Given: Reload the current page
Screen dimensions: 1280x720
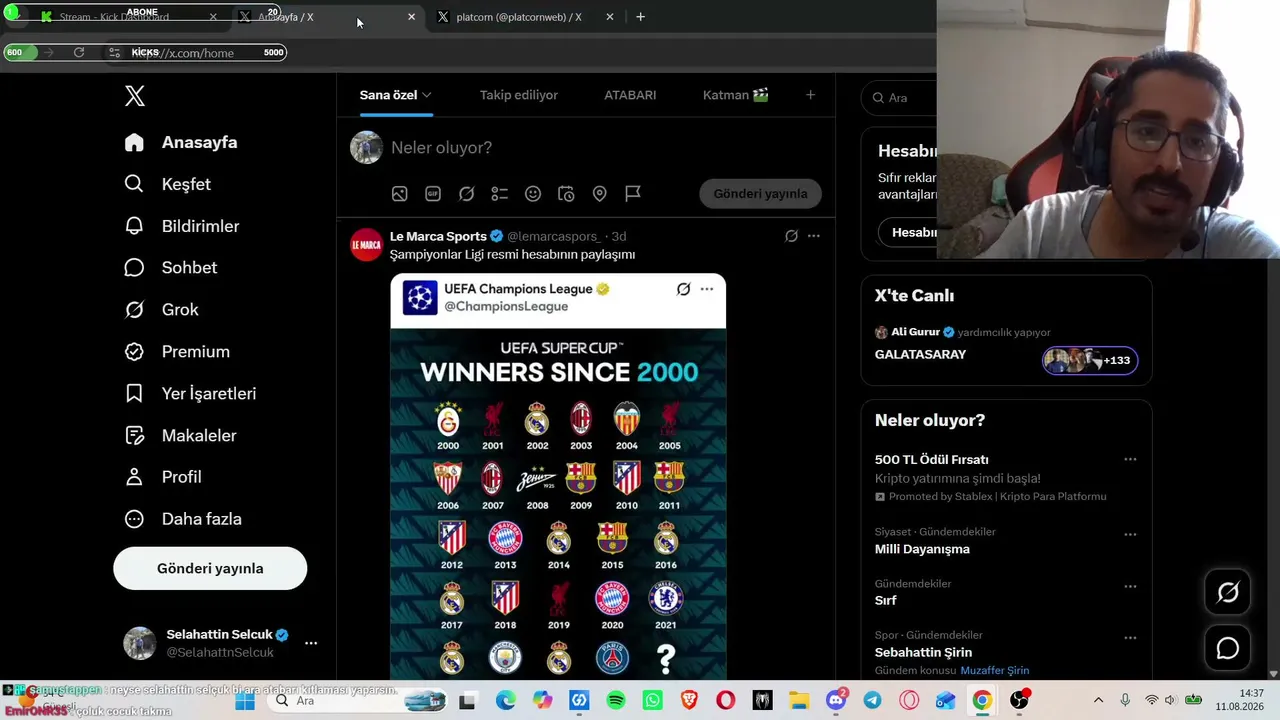Looking at the screenshot, I should (79, 52).
